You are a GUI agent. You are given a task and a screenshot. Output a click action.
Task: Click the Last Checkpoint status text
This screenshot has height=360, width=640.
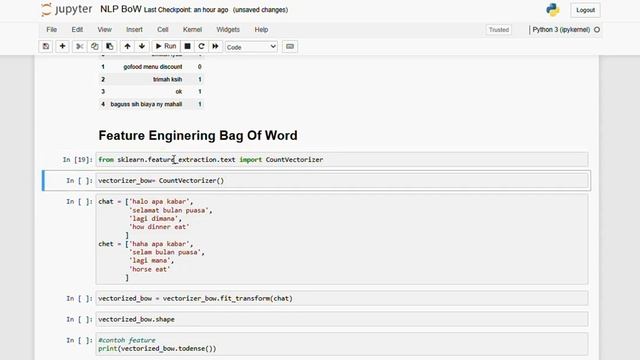point(186,10)
